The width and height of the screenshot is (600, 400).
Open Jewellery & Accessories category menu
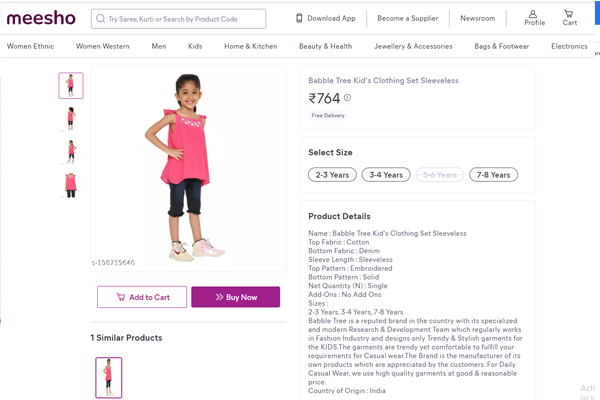(413, 46)
